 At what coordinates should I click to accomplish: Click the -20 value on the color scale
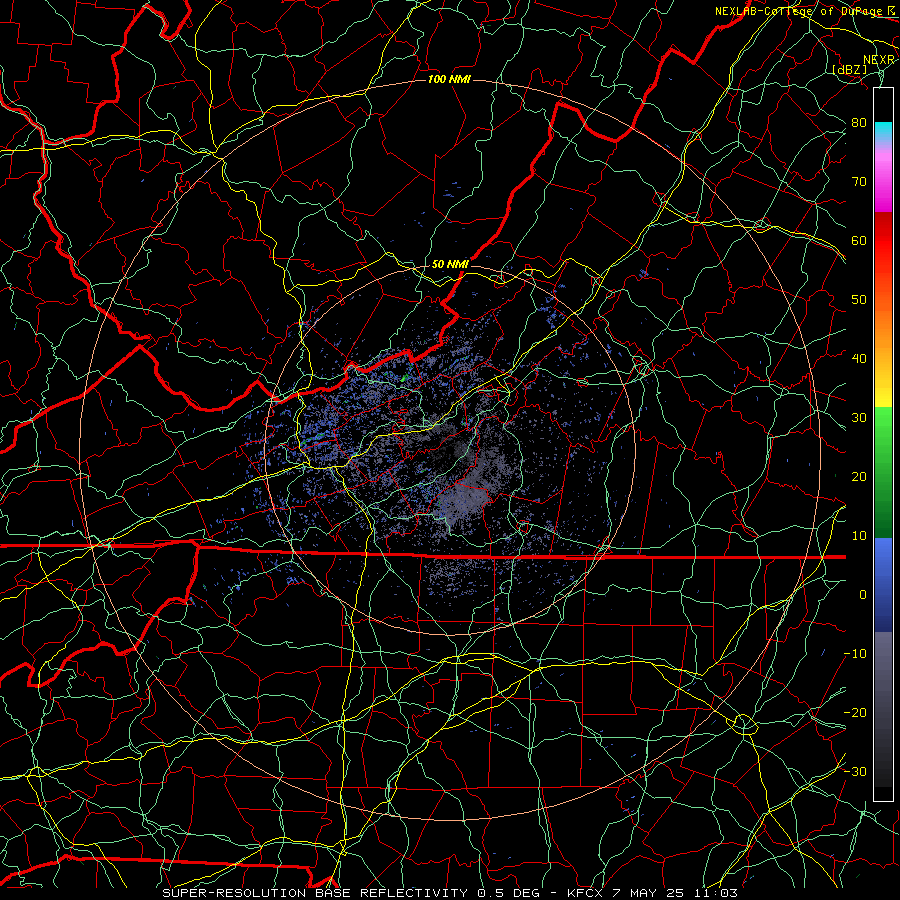click(x=855, y=712)
